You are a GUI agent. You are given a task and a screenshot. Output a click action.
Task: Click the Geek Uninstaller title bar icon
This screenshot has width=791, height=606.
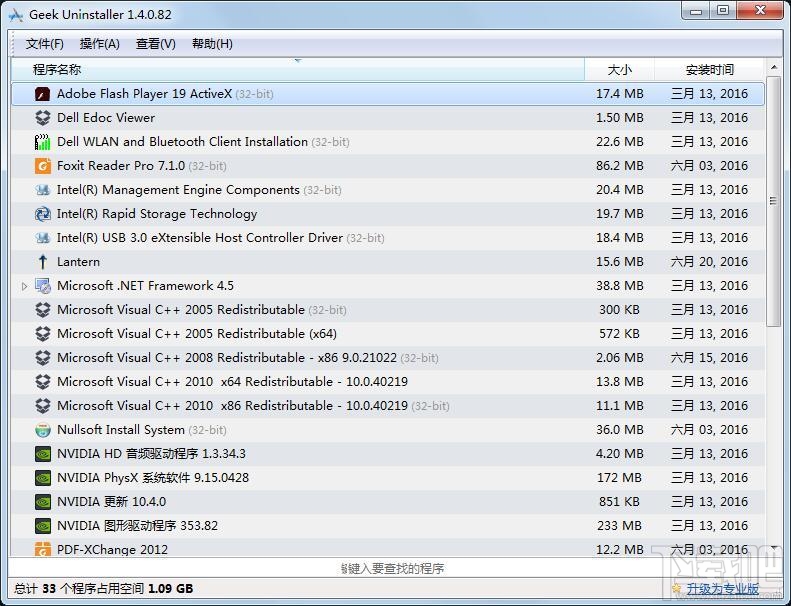coord(16,15)
